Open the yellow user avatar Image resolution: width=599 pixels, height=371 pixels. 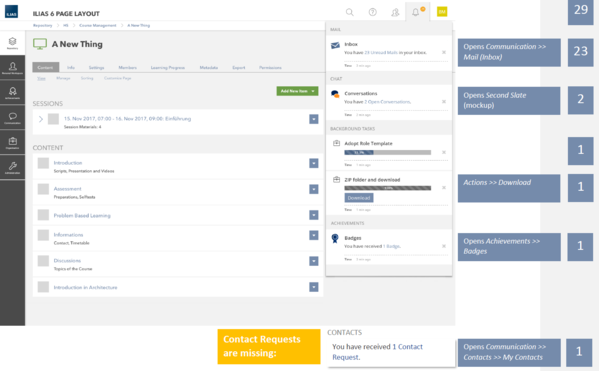(442, 12)
